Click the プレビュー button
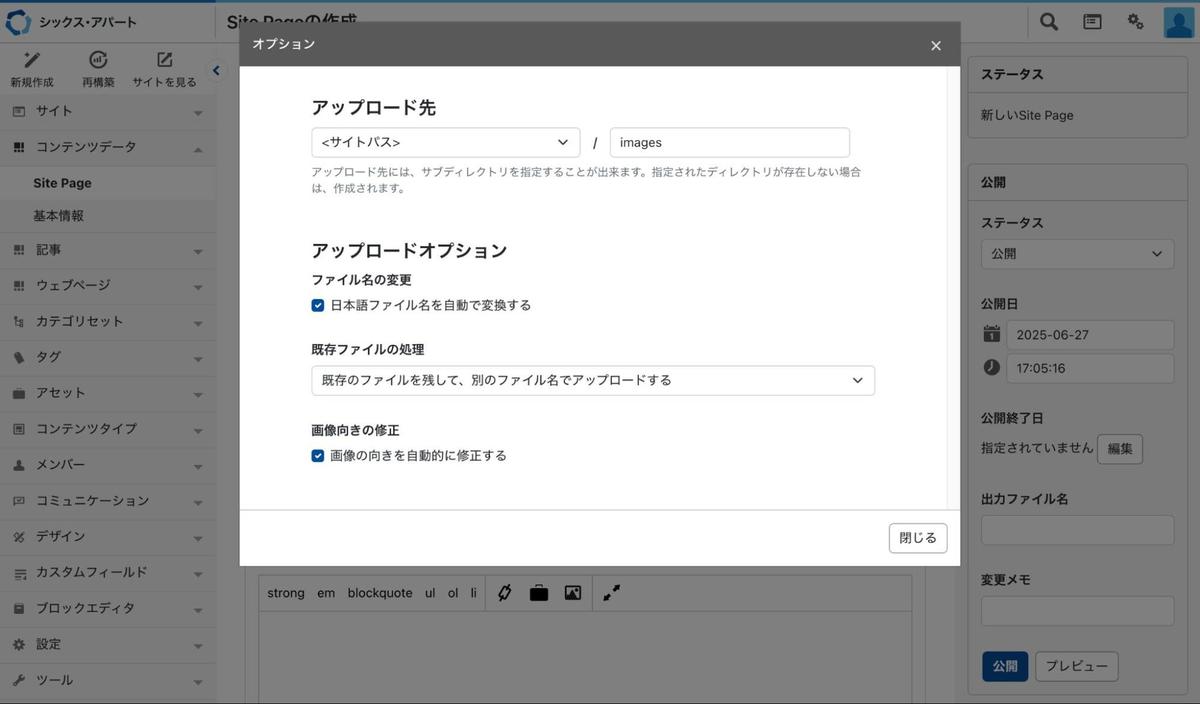Image resolution: width=1200 pixels, height=704 pixels. (1076, 666)
